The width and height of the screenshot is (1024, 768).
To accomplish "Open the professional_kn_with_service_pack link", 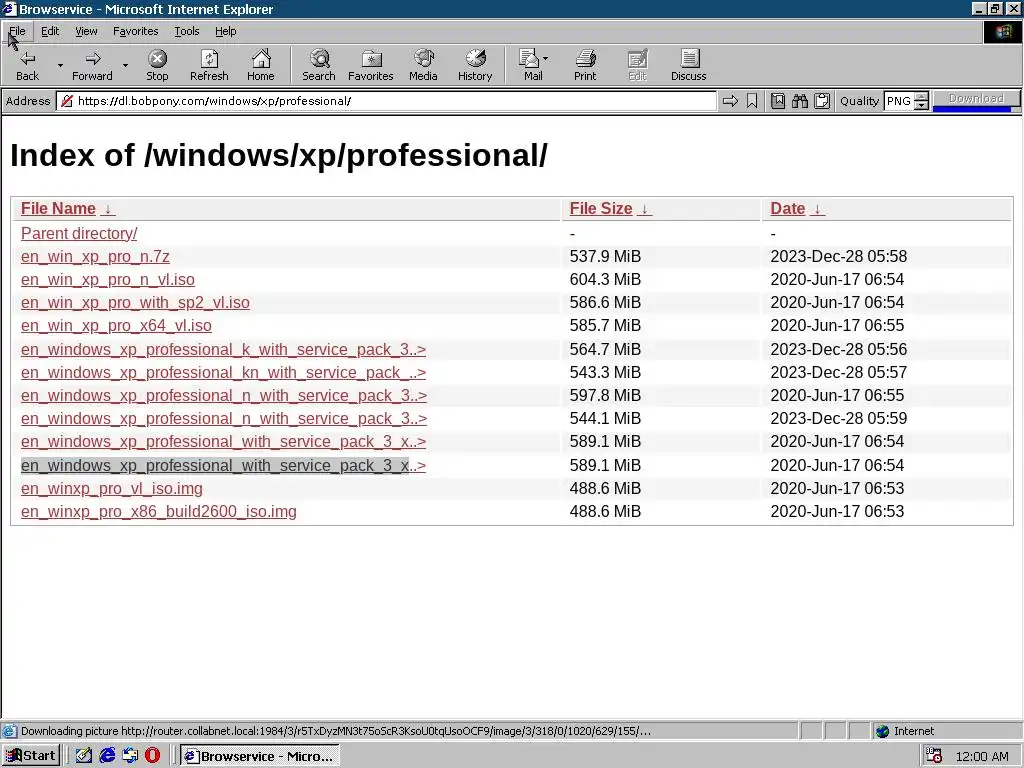I will click(223, 372).
